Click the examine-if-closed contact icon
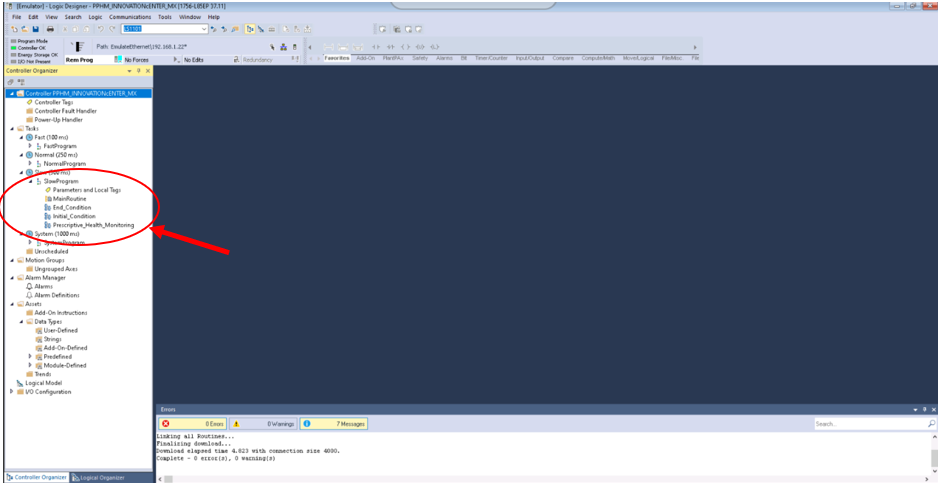Viewport: 938px width, 483px height. 376,47
